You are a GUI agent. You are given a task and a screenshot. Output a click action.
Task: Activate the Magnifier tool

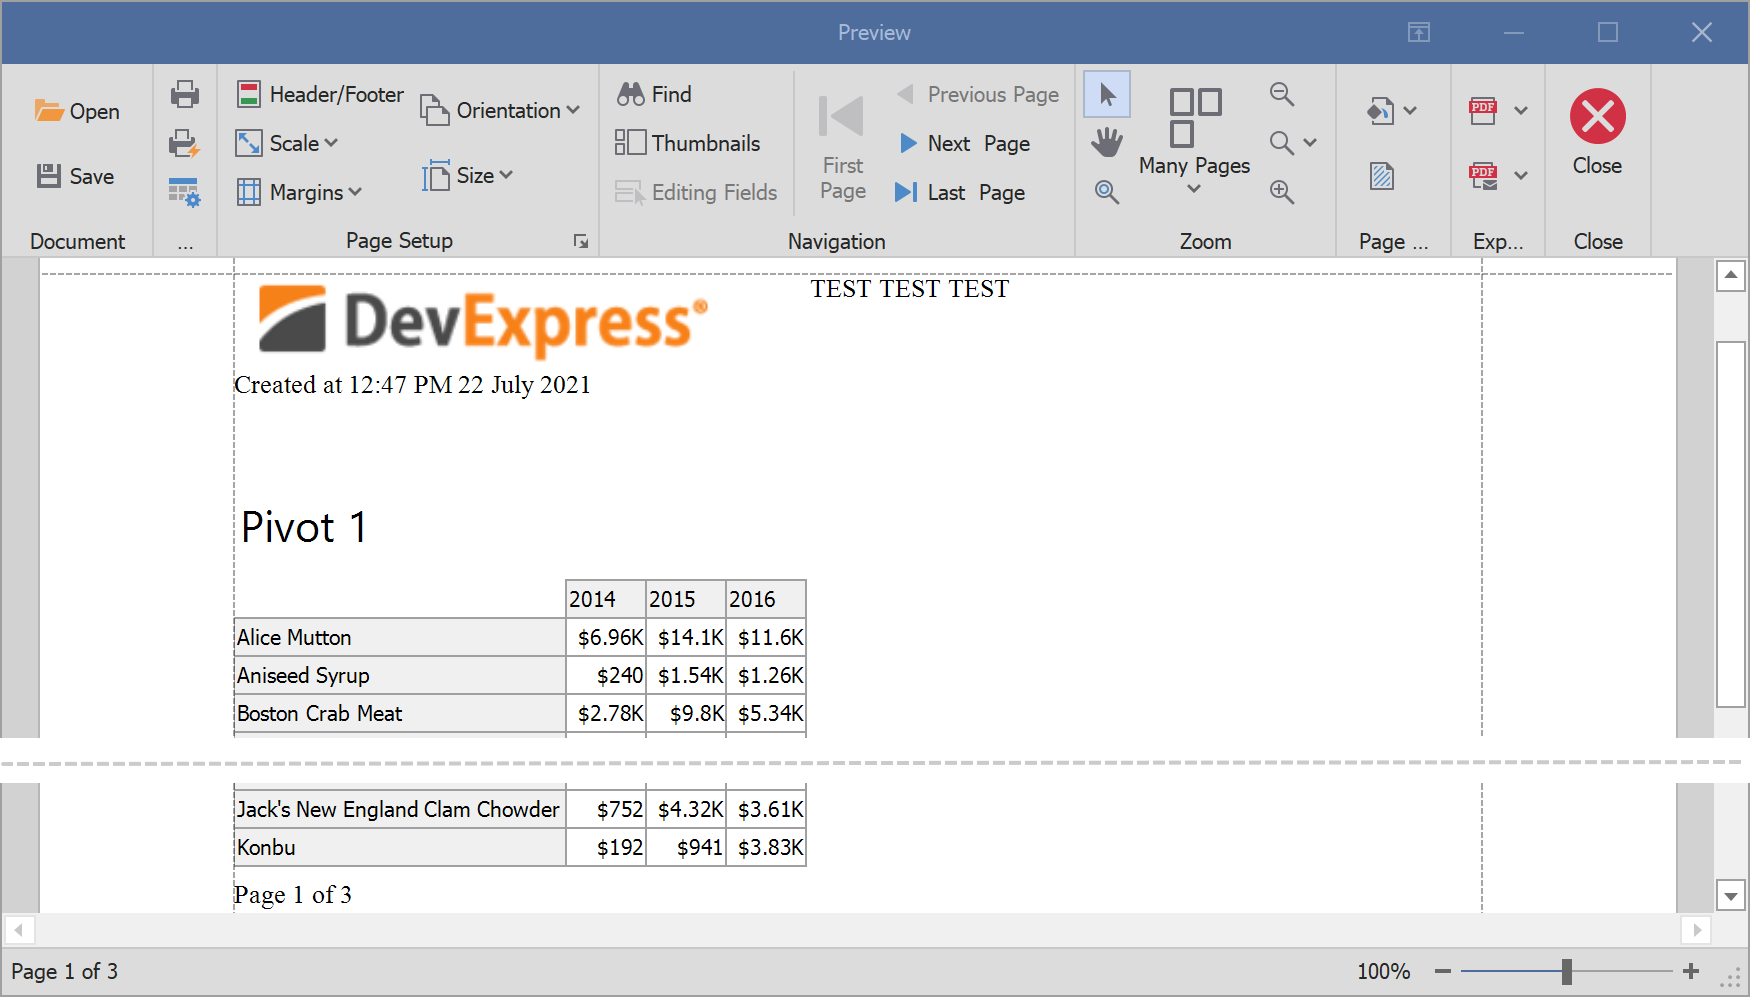1107,192
